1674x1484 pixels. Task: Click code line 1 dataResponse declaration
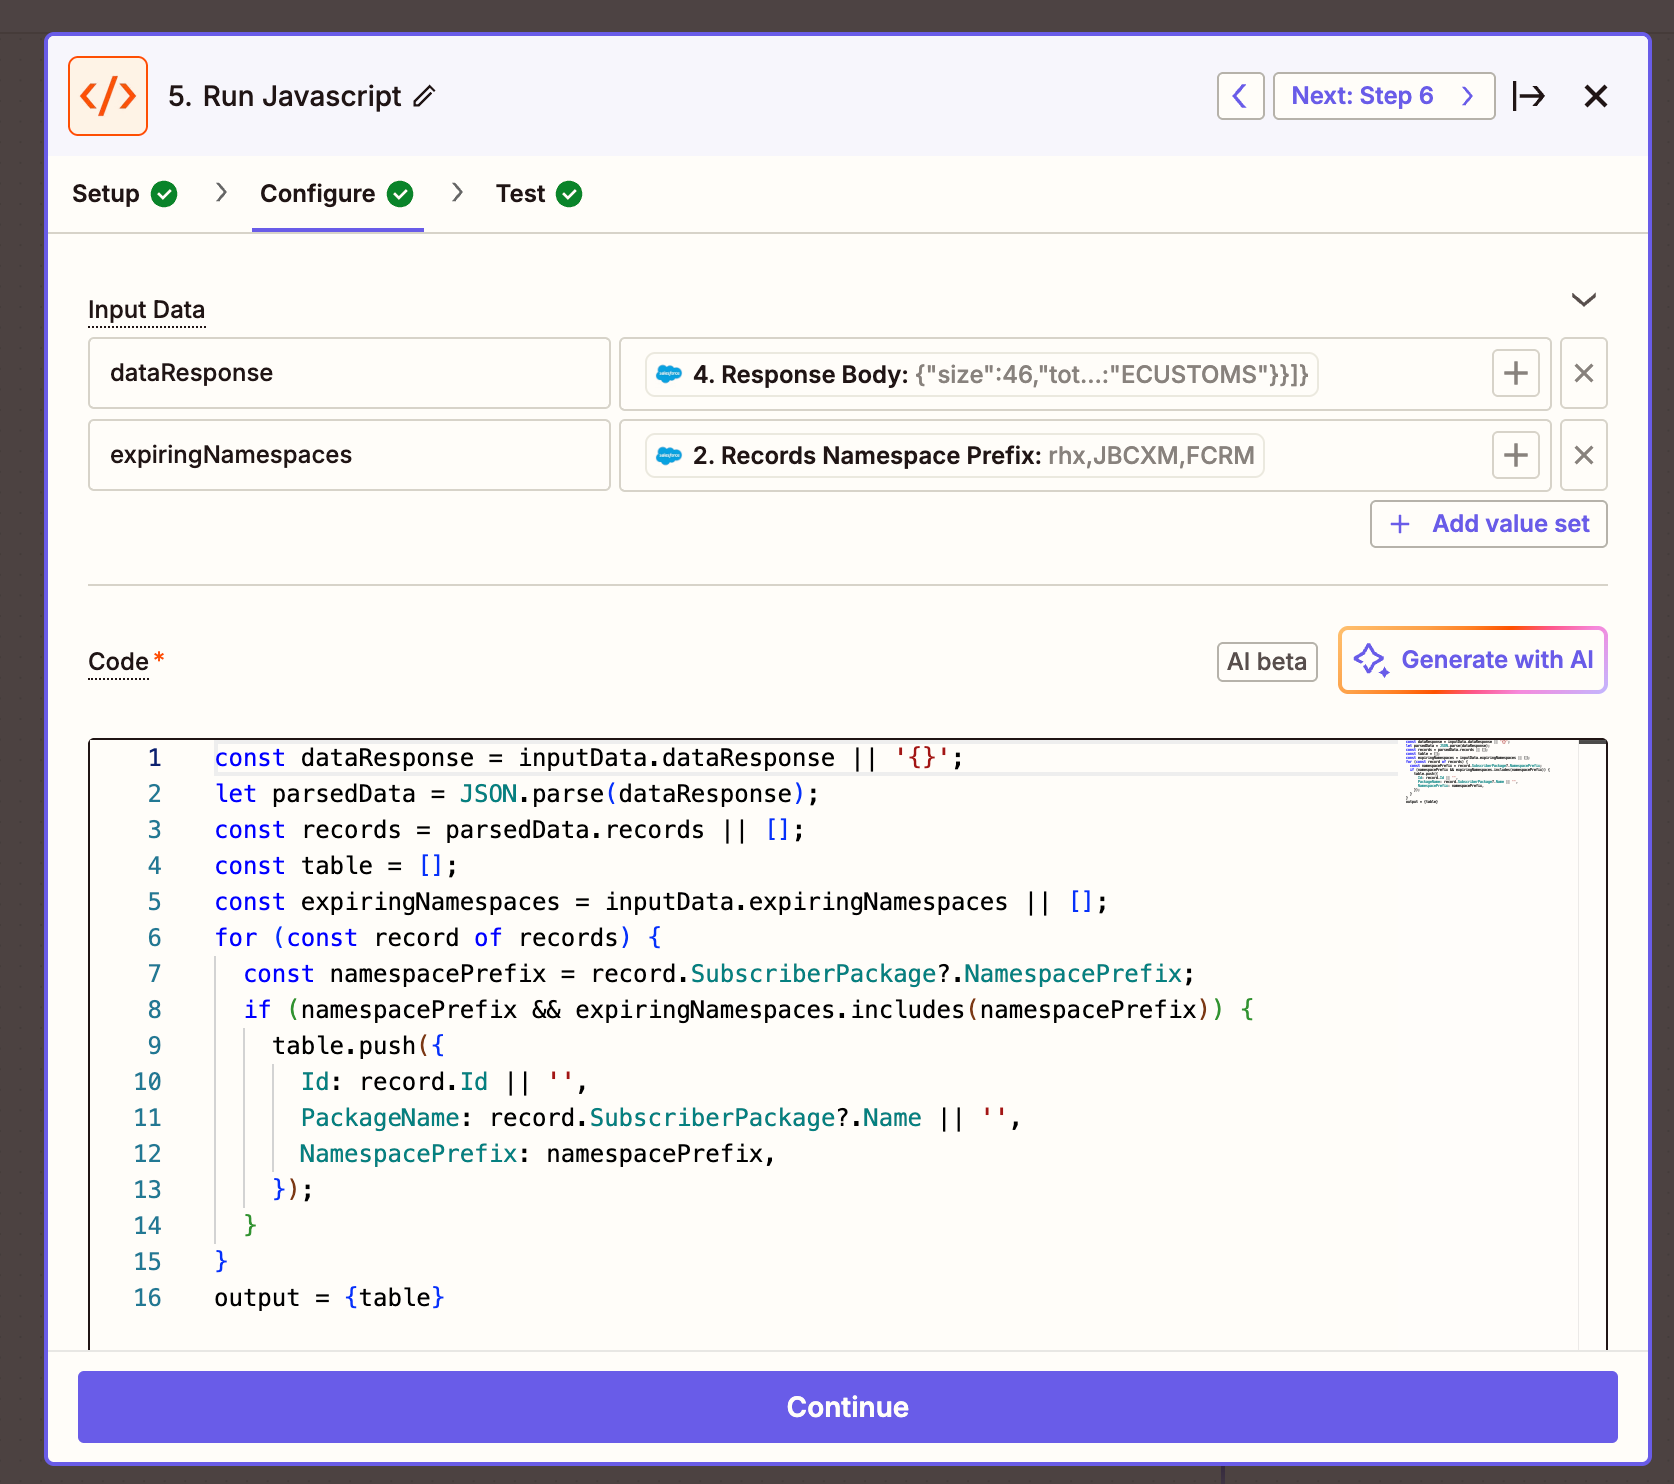(x=589, y=758)
